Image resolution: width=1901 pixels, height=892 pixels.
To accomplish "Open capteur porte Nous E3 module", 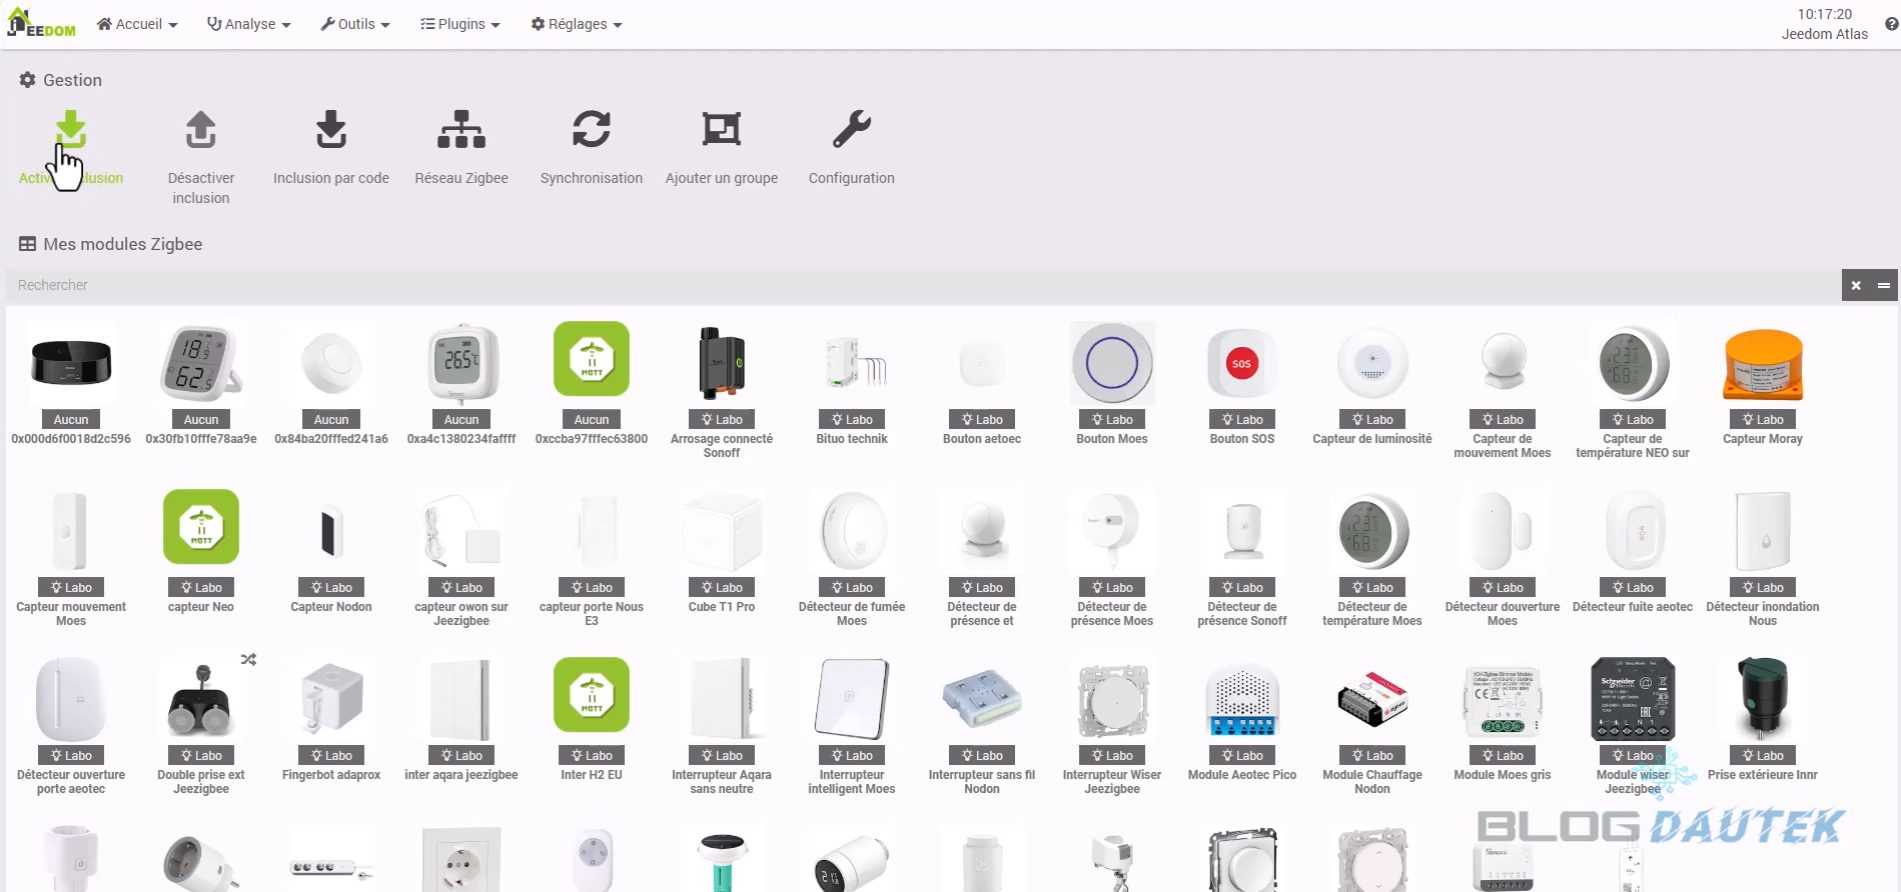I will coord(591,558).
